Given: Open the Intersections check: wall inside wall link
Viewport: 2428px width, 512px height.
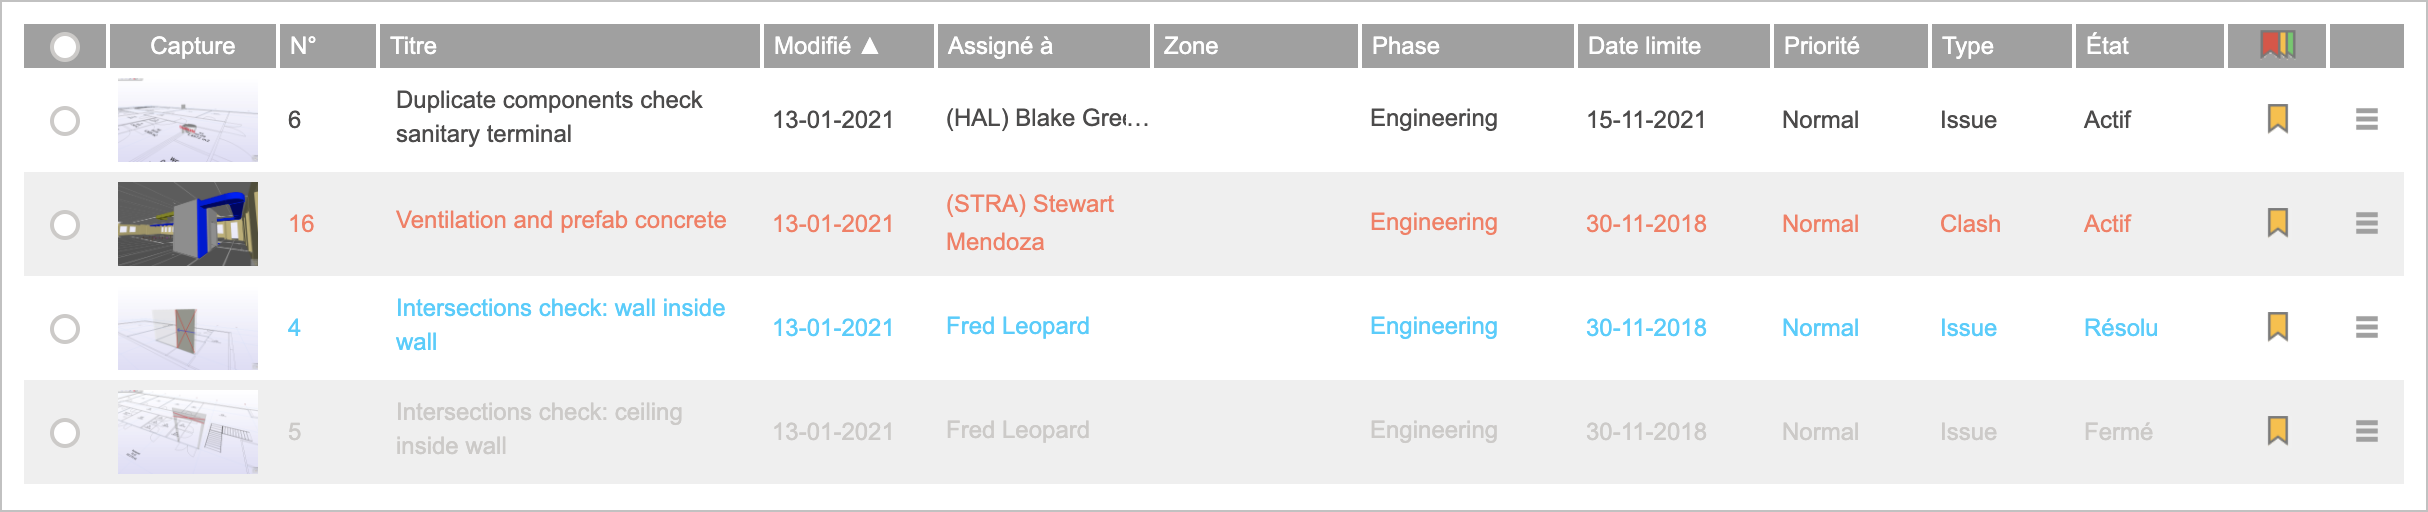Looking at the screenshot, I should (560, 325).
